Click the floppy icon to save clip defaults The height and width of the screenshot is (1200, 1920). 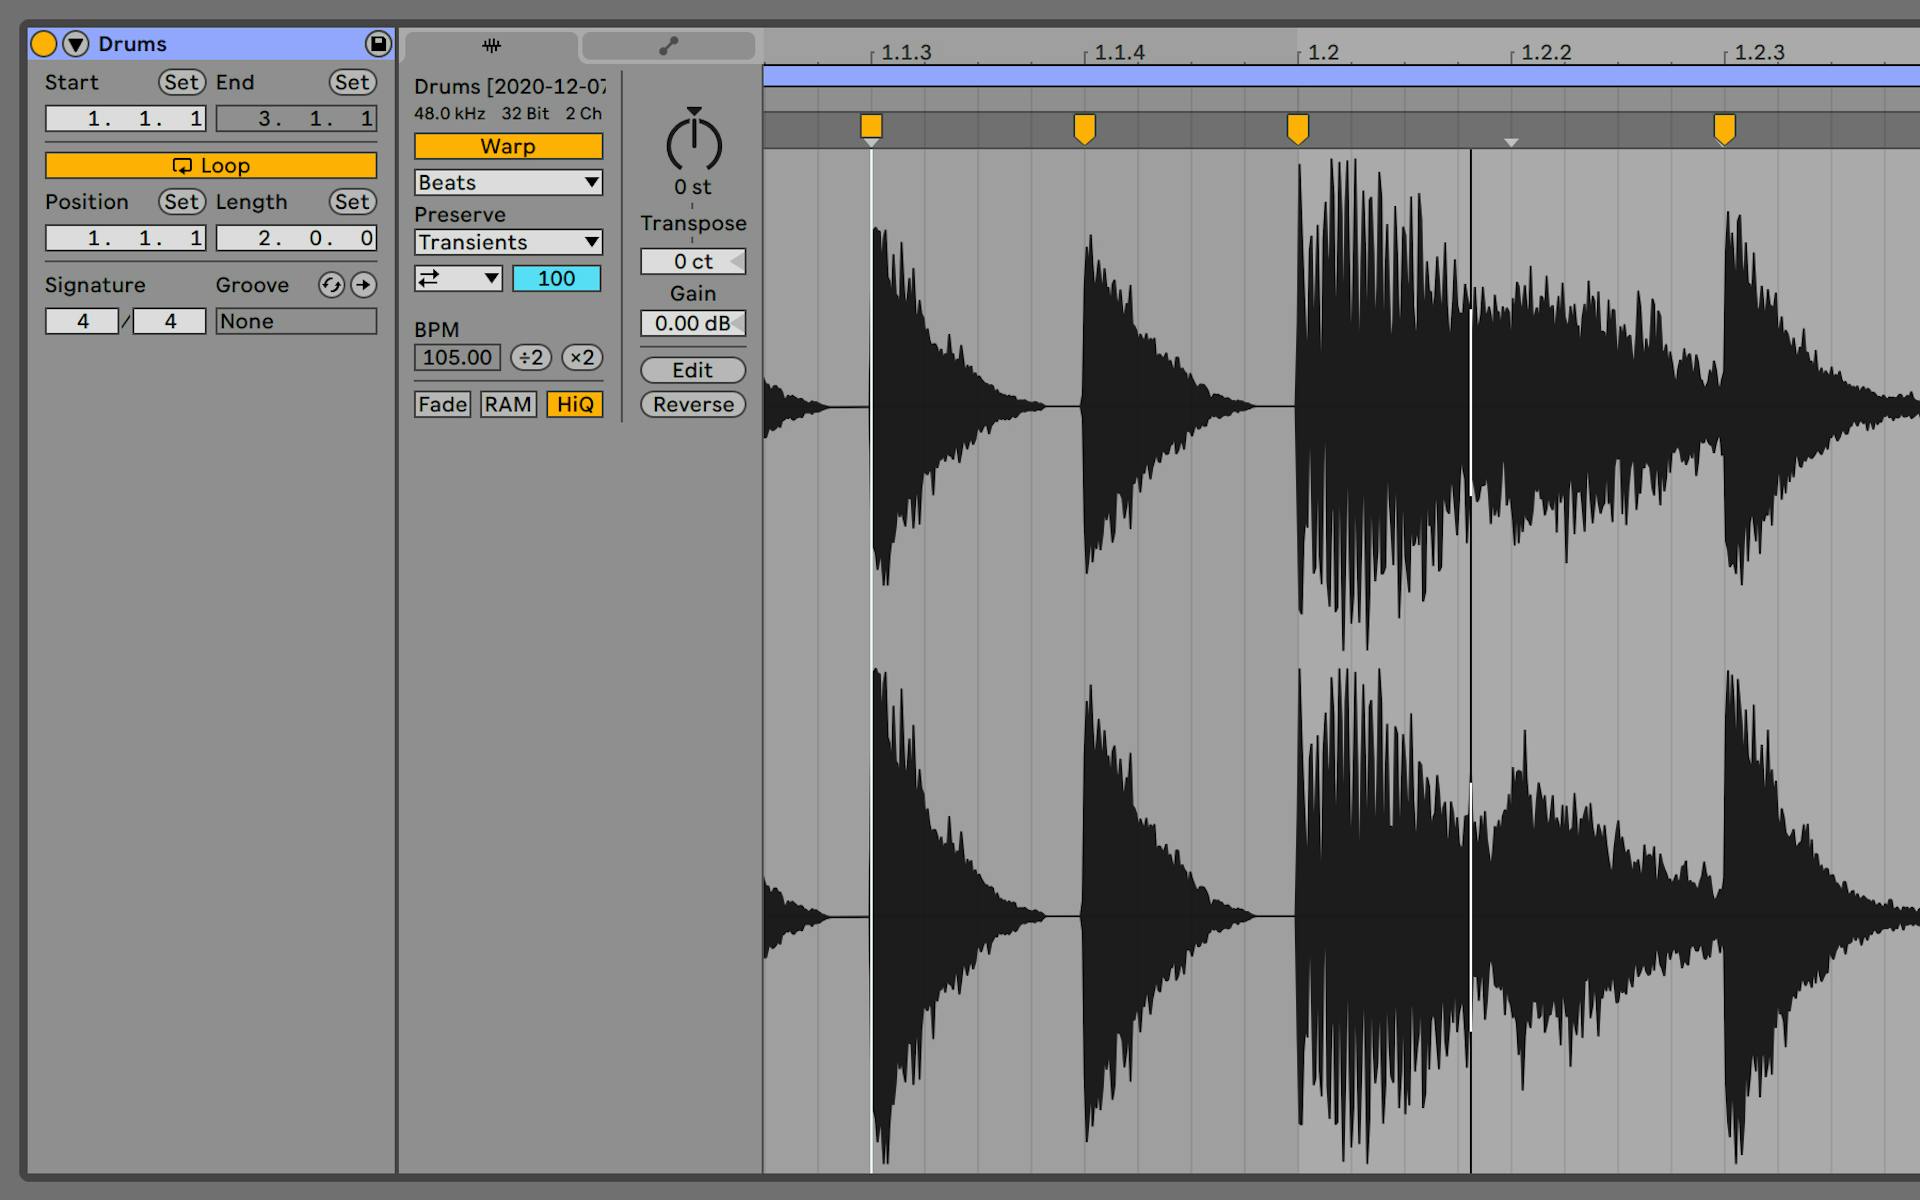[x=377, y=43]
